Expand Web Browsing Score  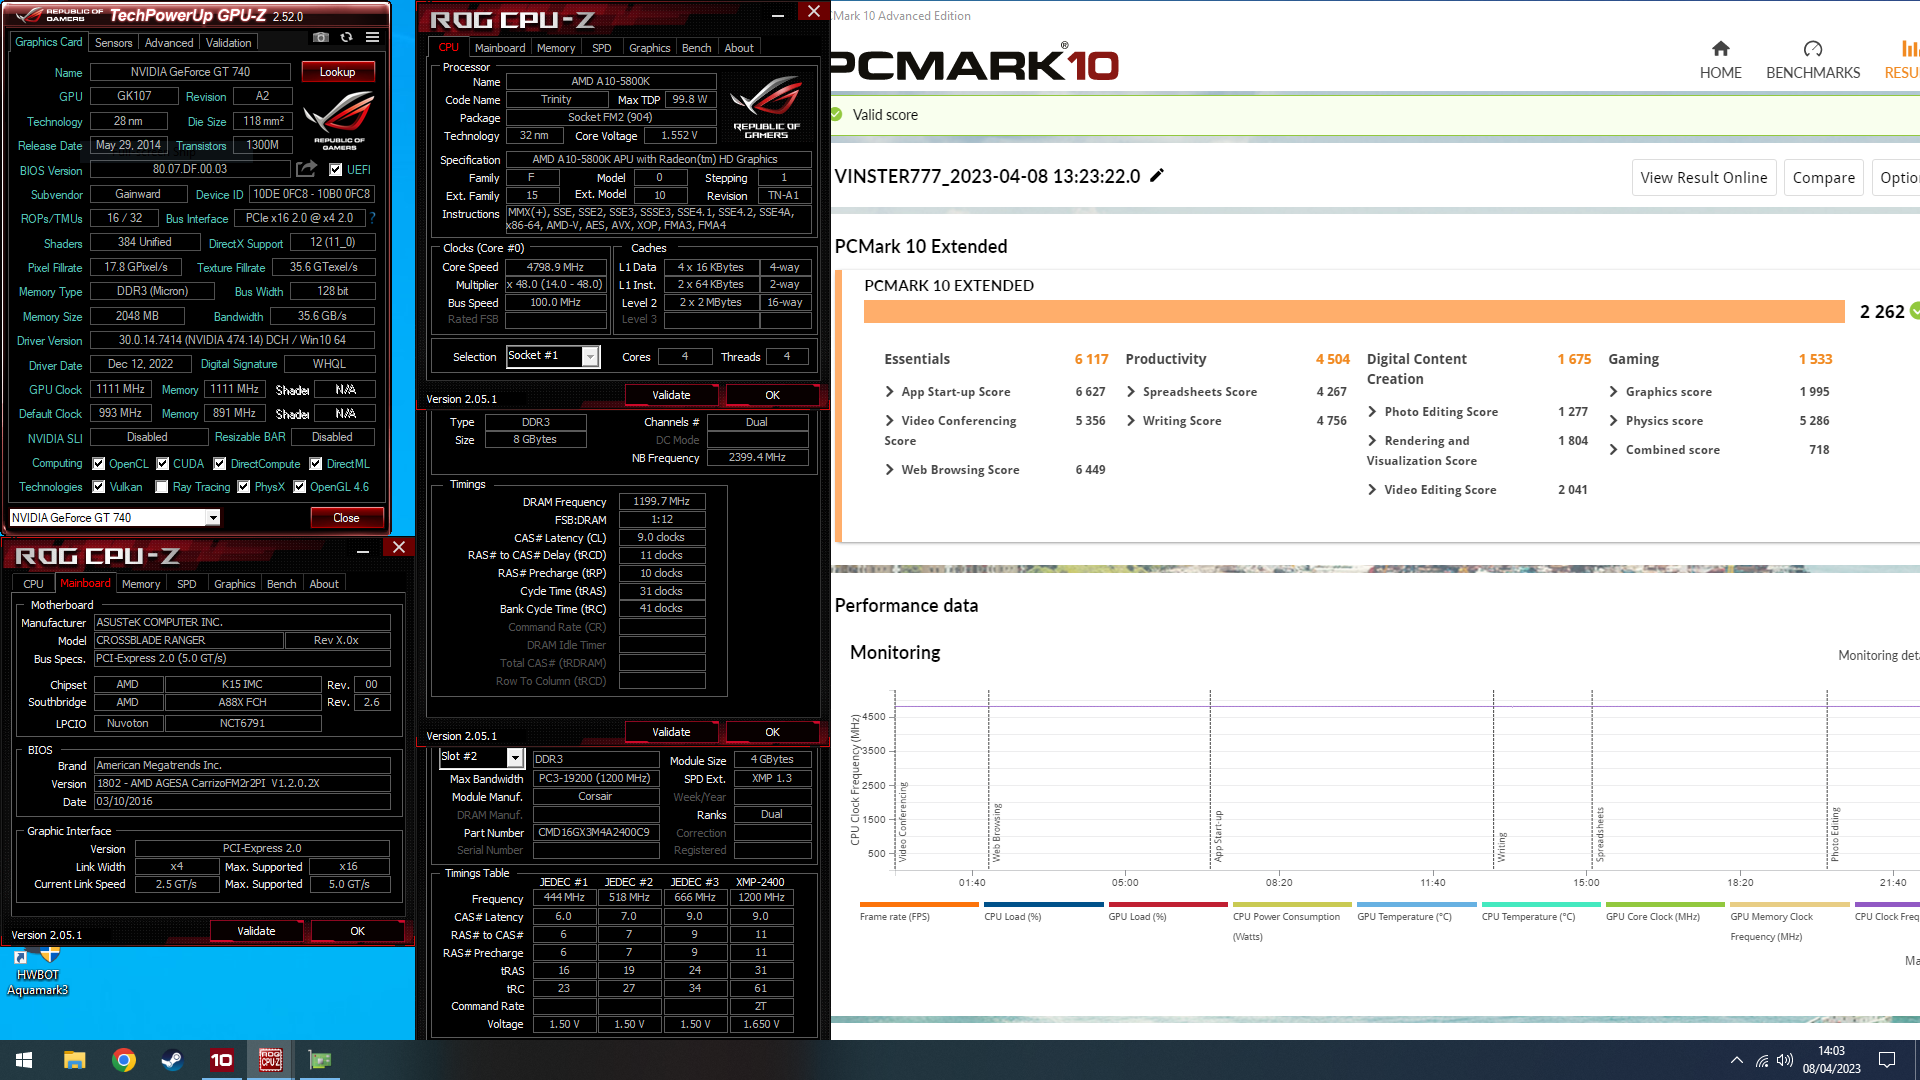tap(889, 470)
